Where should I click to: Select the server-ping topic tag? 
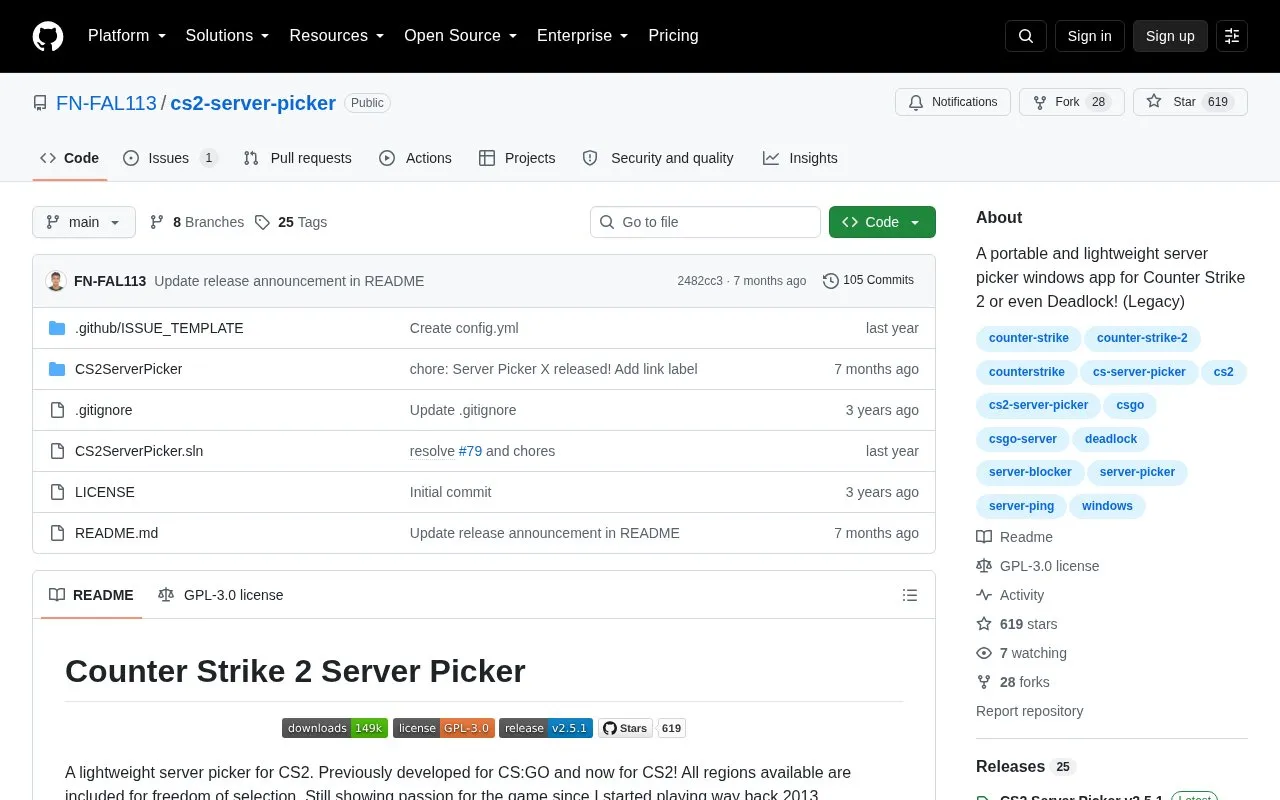tap(1021, 506)
